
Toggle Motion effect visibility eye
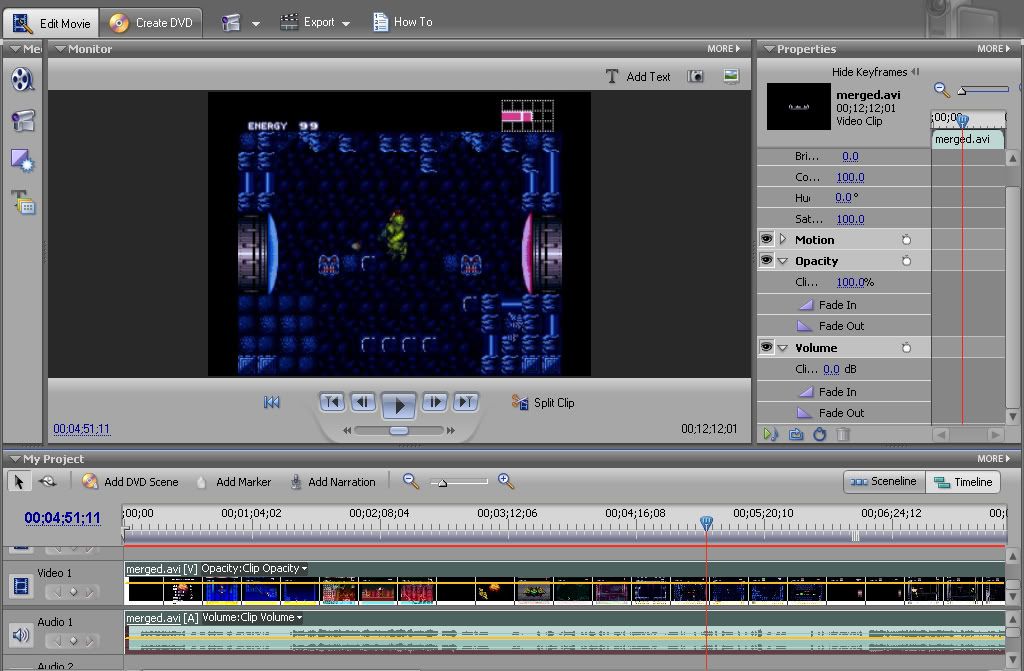(x=766, y=239)
